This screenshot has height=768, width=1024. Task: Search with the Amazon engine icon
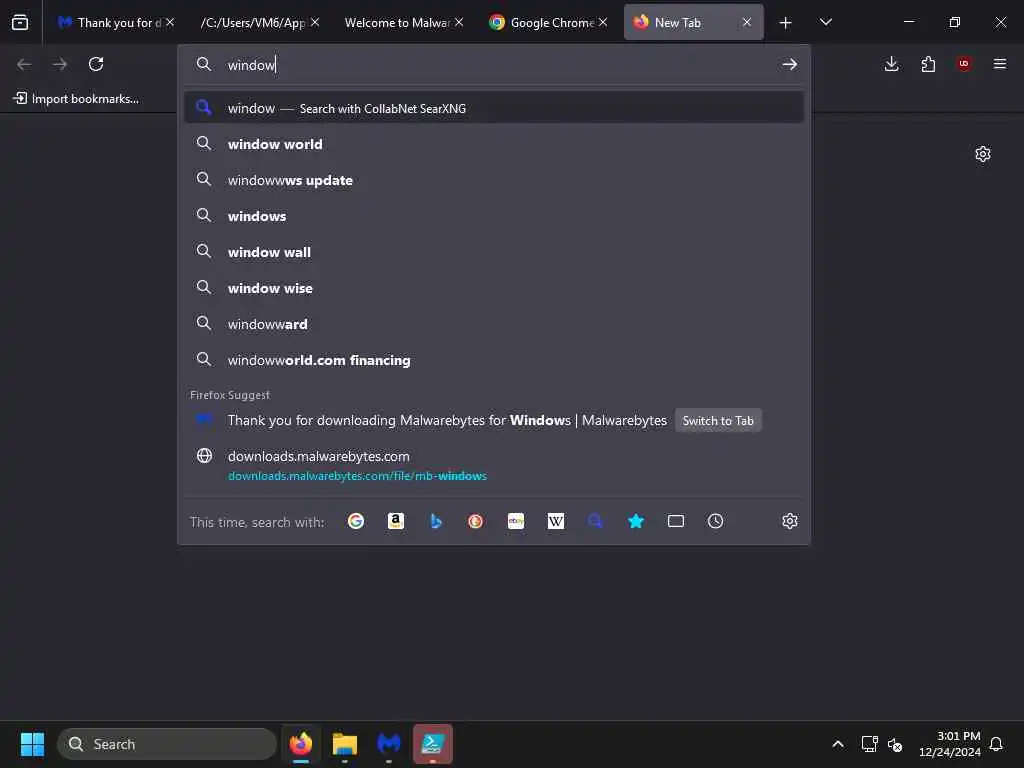396,521
